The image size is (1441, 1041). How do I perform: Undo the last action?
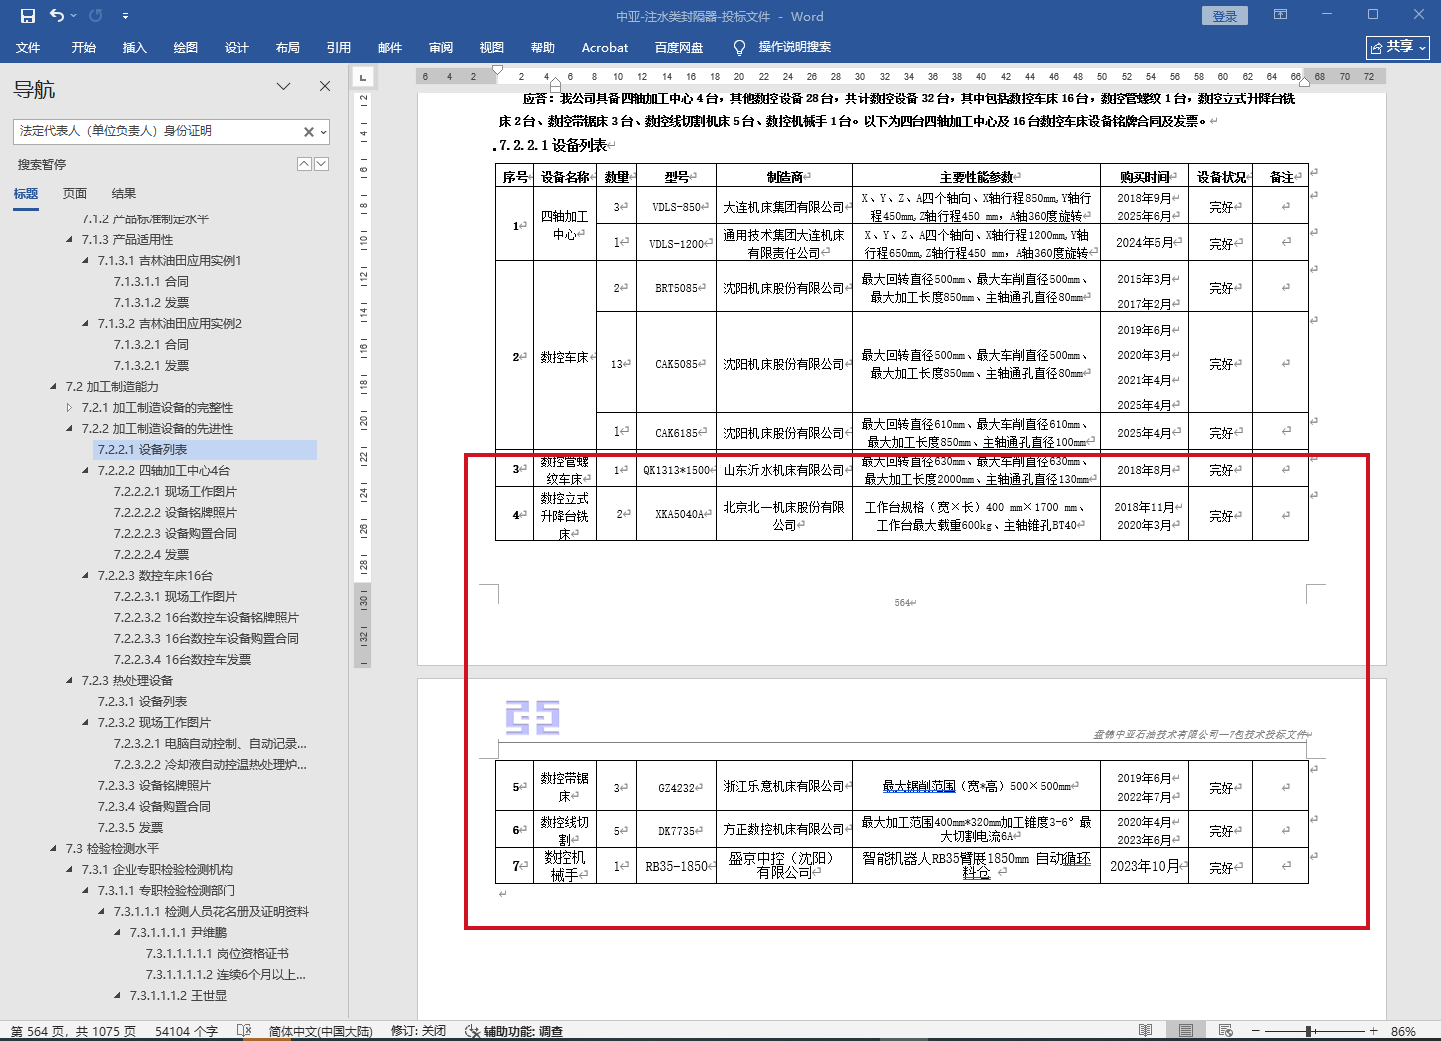pyautogui.click(x=56, y=16)
